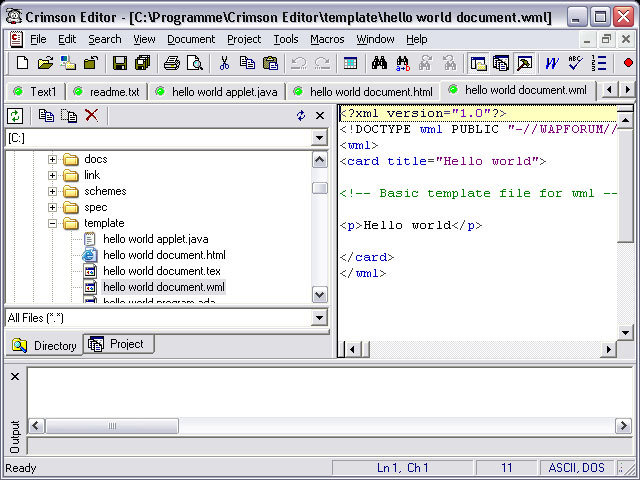Click tab scroll left arrow button
The image size is (640, 480).
click(610, 89)
